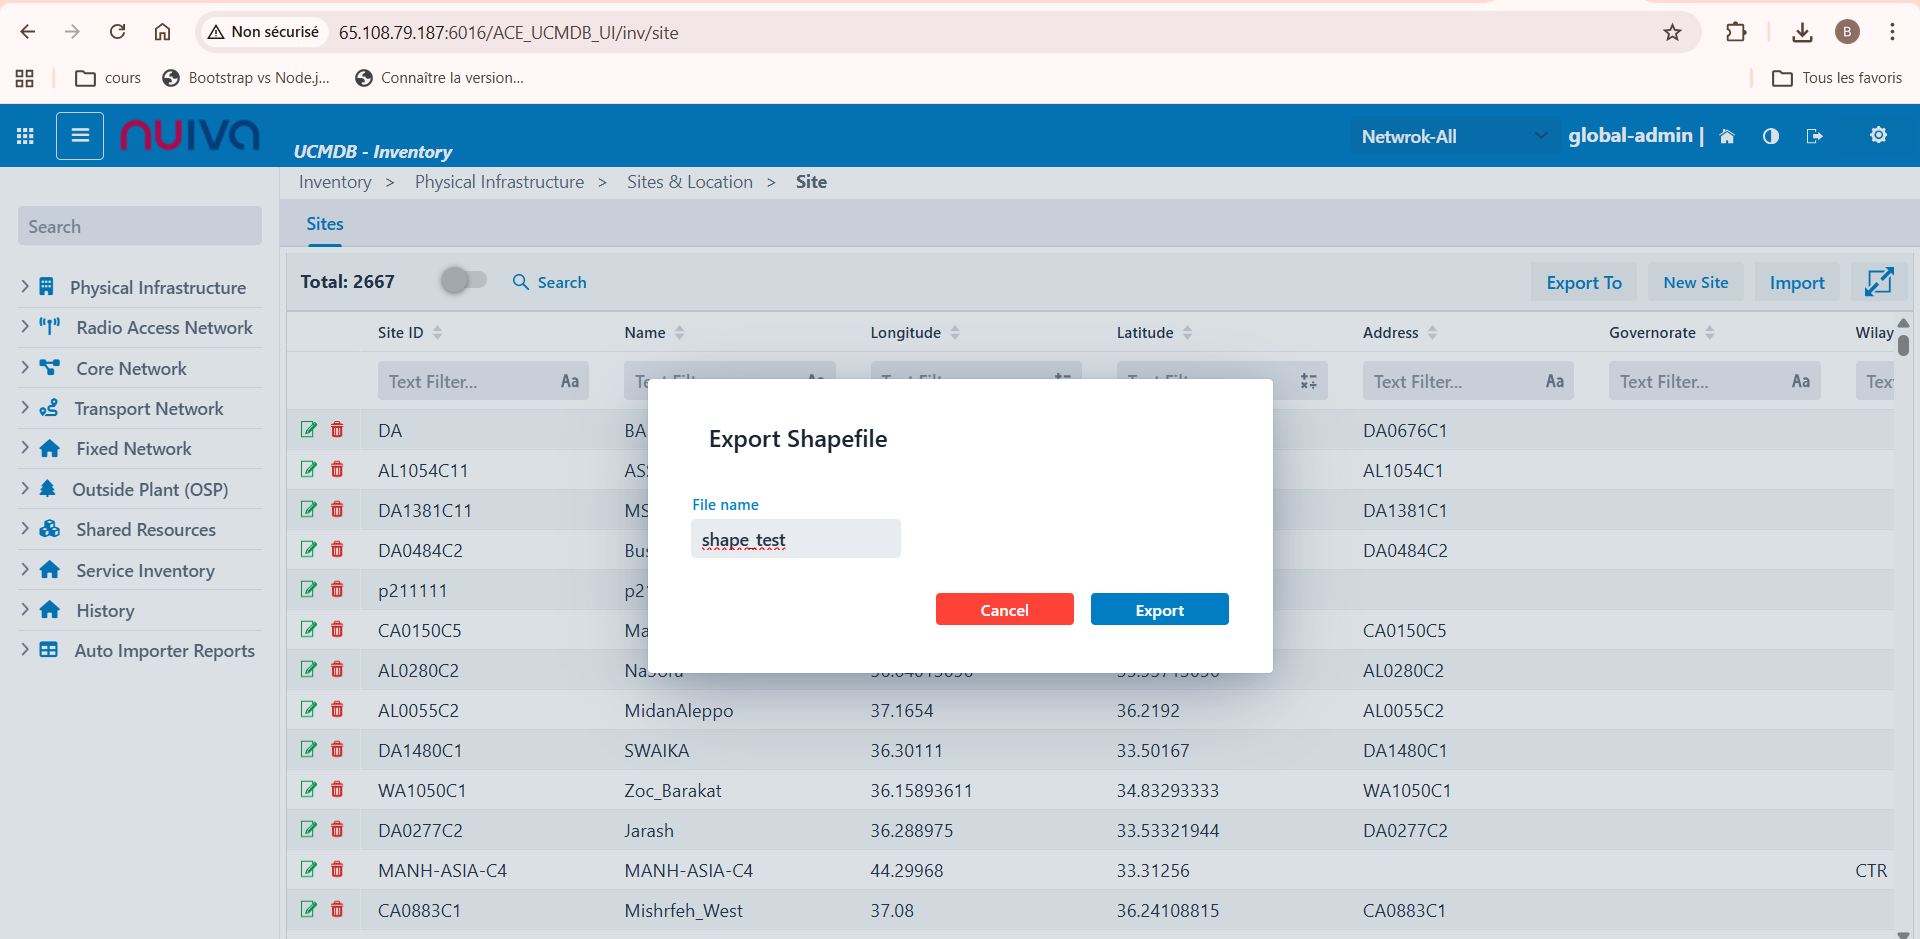Click the expand fullscreen table icon

[1878, 282]
